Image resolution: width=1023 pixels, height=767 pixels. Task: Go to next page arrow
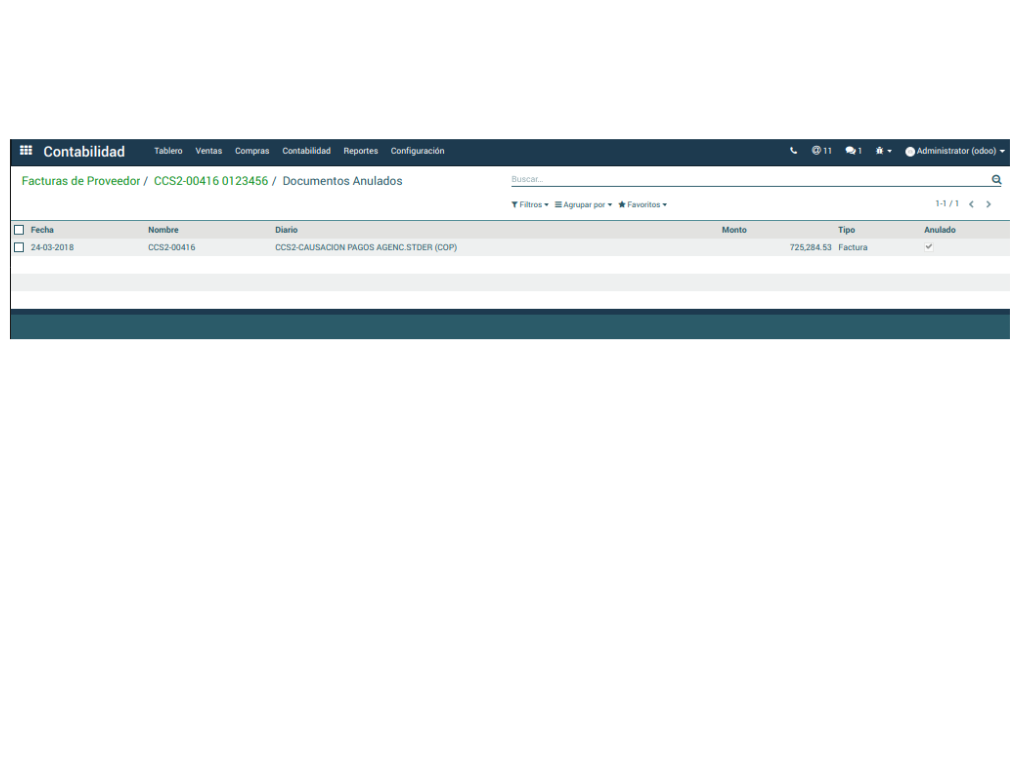[989, 204]
